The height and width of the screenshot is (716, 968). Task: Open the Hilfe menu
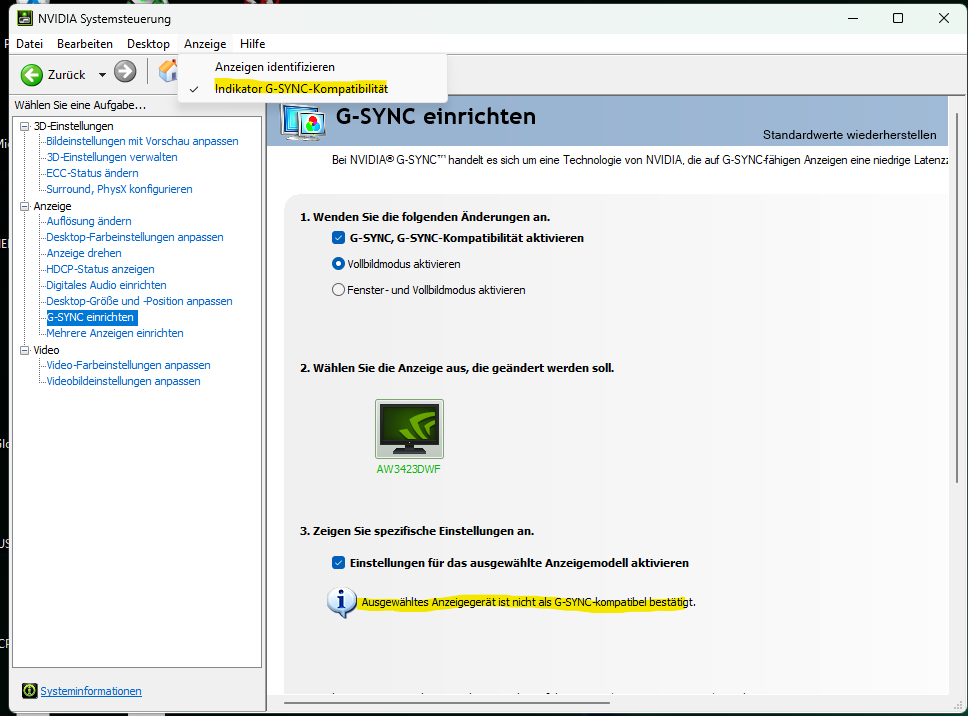252,44
